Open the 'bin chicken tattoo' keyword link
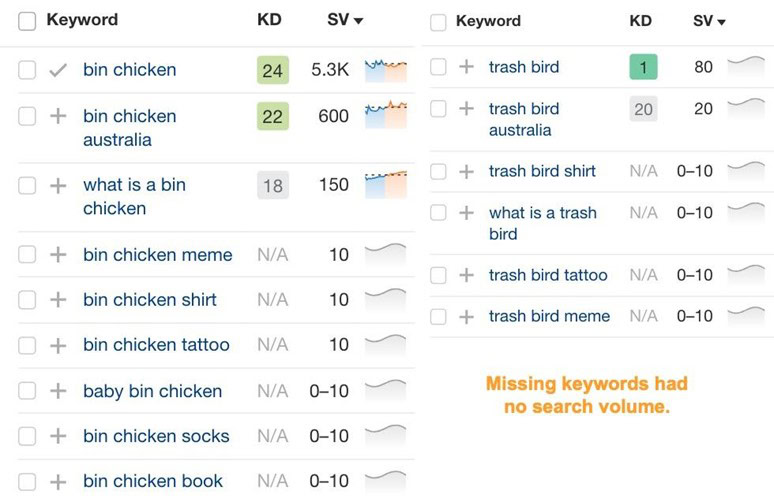774x502 pixels. tap(156, 345)
